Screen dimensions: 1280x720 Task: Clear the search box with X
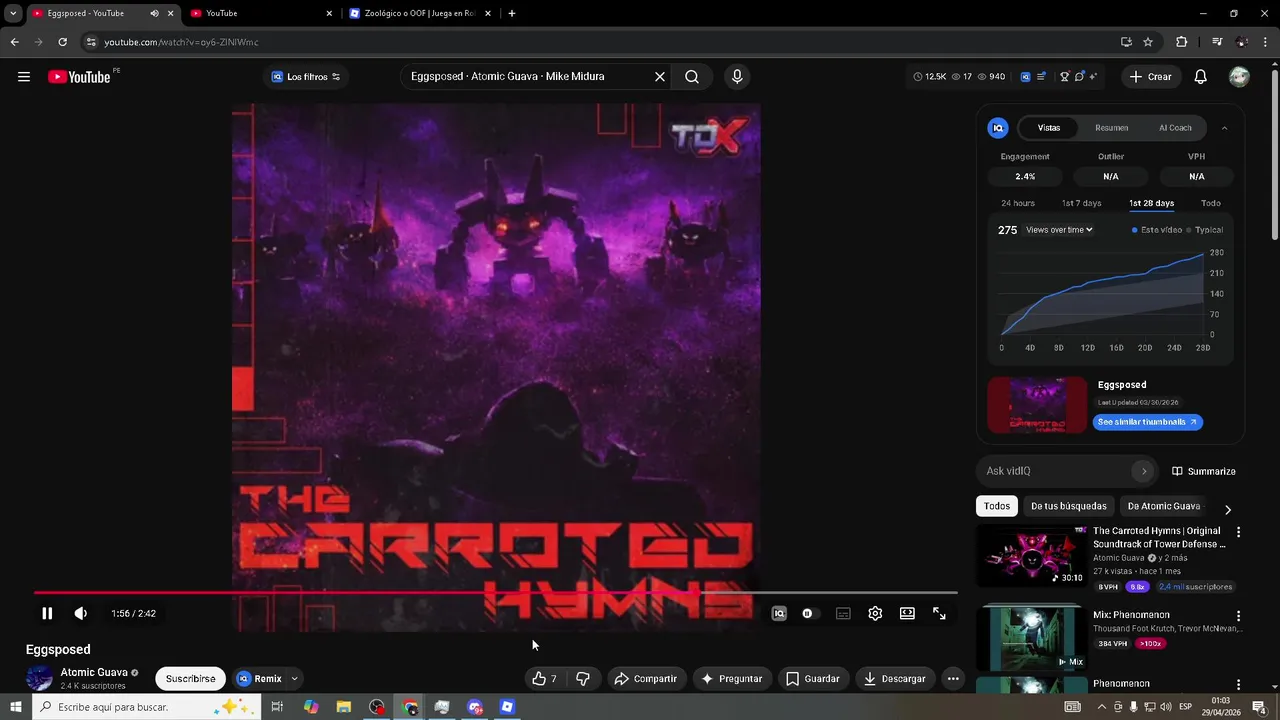pyautogui.click(x=660, y=77)
